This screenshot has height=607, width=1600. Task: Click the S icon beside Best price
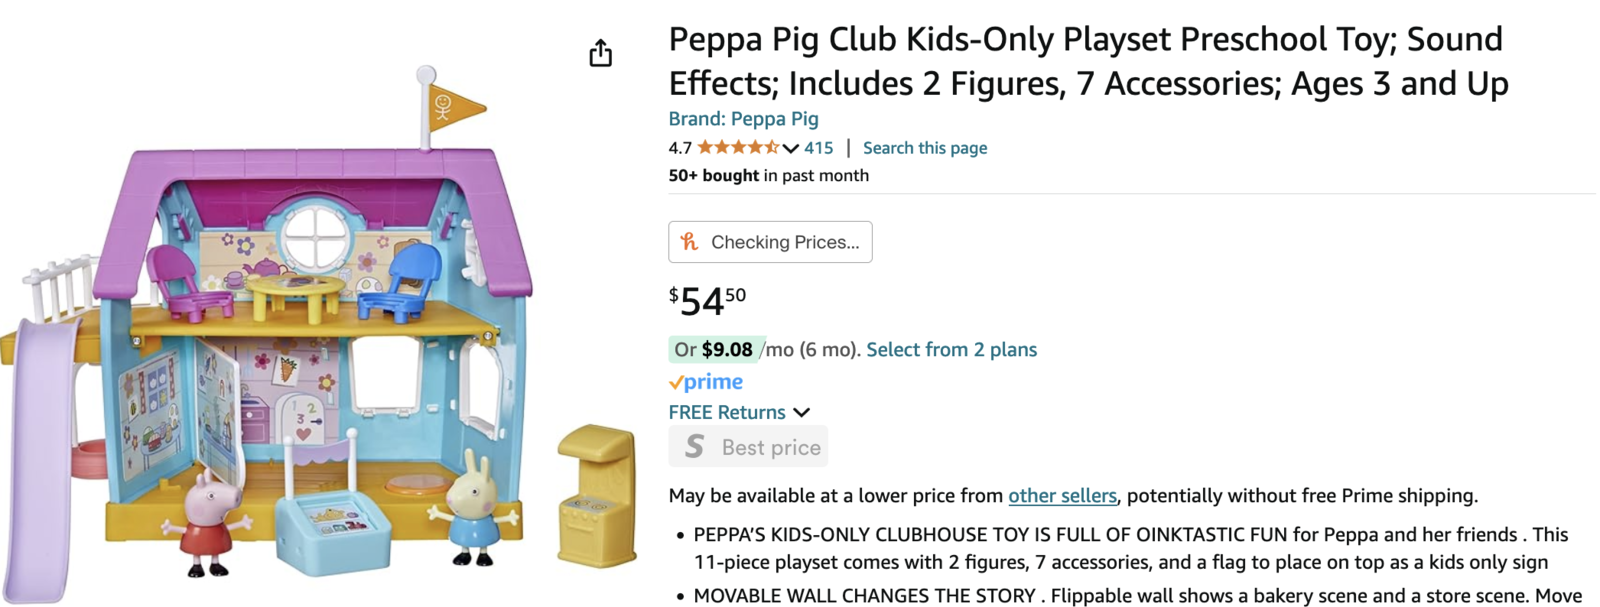click(694, 447)
